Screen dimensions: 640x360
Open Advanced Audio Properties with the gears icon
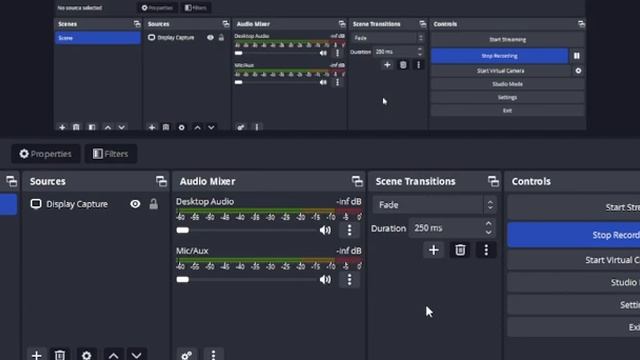click(x=187, y=355)
